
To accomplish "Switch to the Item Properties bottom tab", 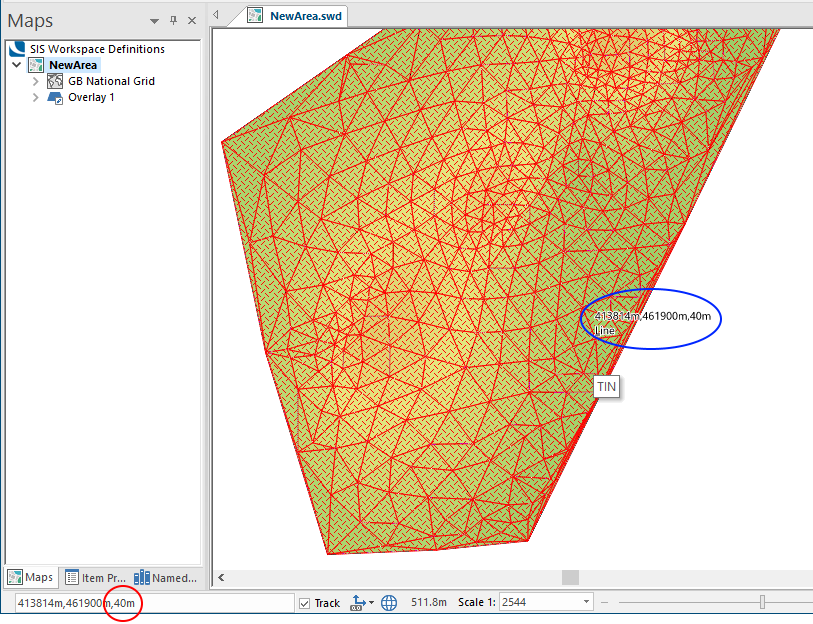I will [95, 578].
